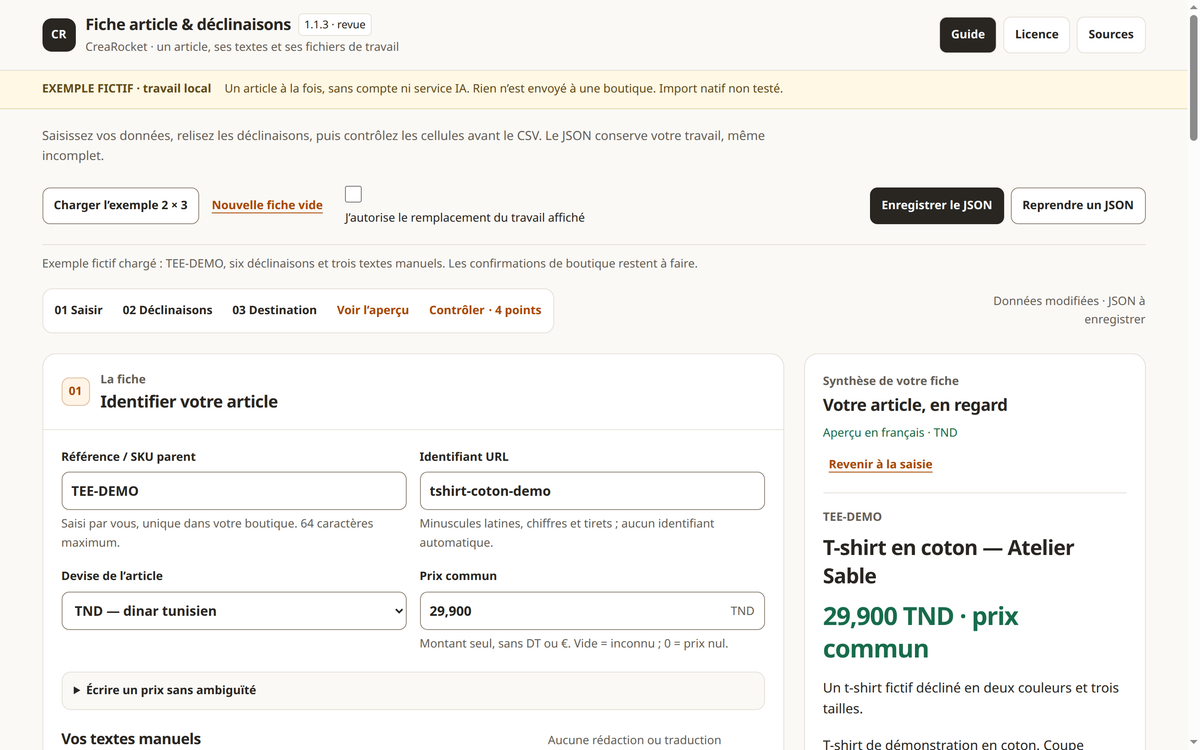Click the 'Vos textes manuels' heading
The width and height of the screenshot is (1200, 750).
pyautogui.click(x=131, y=739)
